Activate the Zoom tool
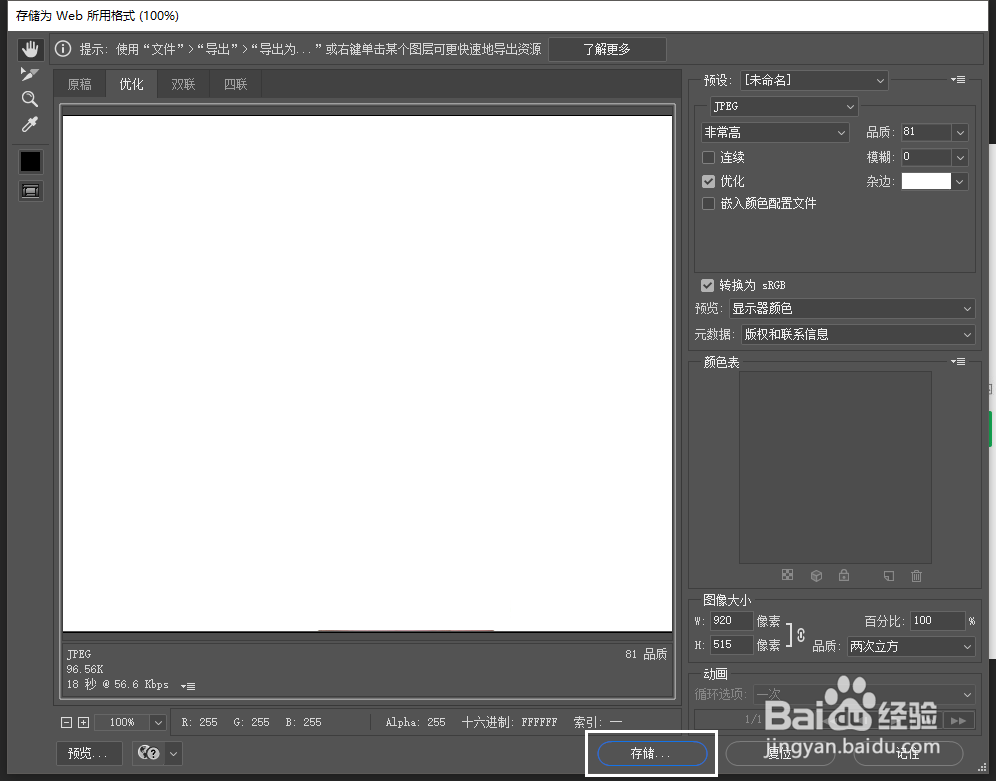The image size is (996, 781). [x=29, y=98]
